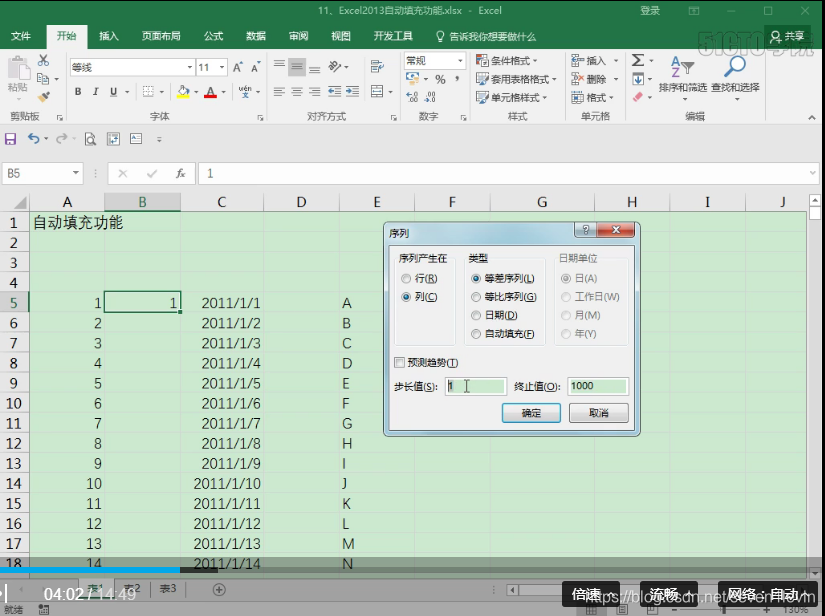Screen dimensions: 825x616
Task: Click Decrease Decimal icon
Action: coord(430,97)
